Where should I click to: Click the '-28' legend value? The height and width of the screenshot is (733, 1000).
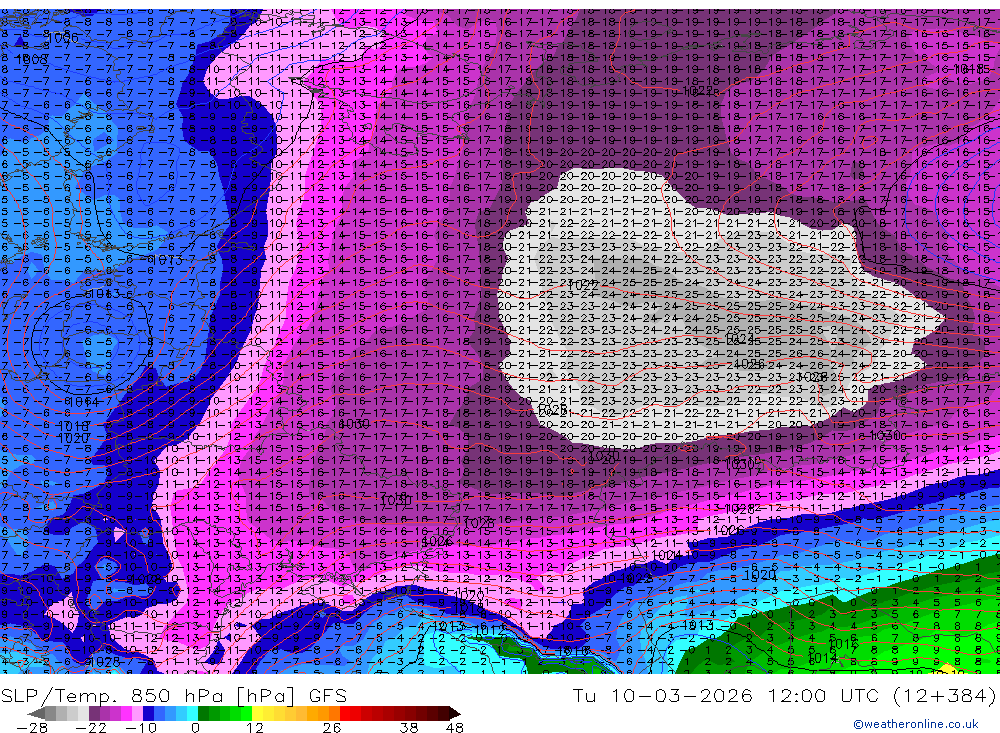coord(32,728)
